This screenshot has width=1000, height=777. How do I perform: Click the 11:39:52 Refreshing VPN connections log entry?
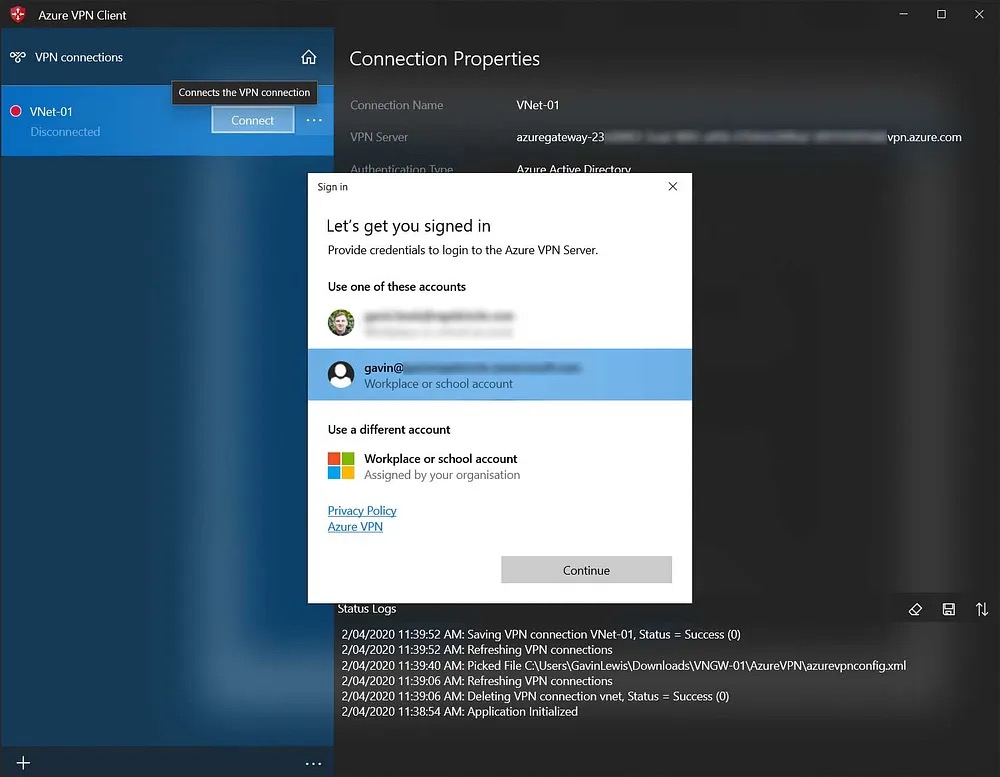coord(476,649)
